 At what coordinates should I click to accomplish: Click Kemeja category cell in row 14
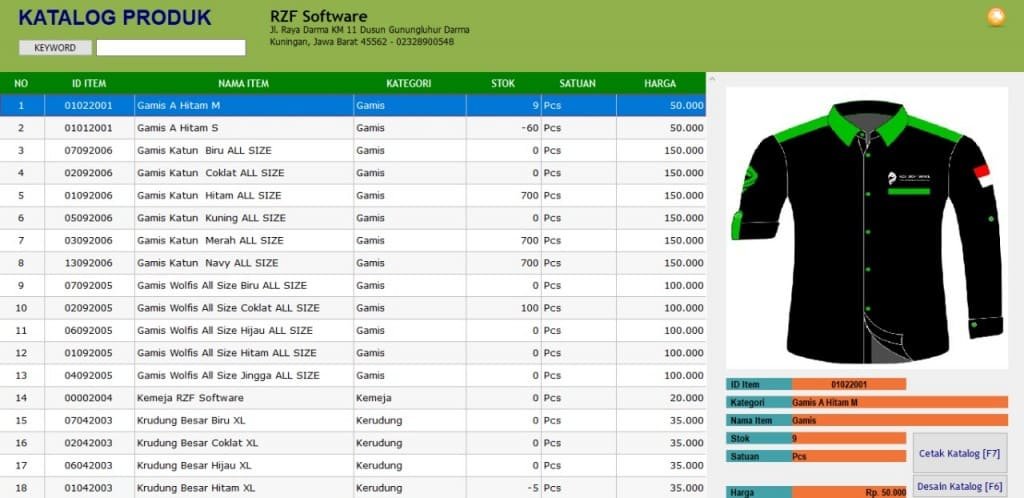click(409, 398)
